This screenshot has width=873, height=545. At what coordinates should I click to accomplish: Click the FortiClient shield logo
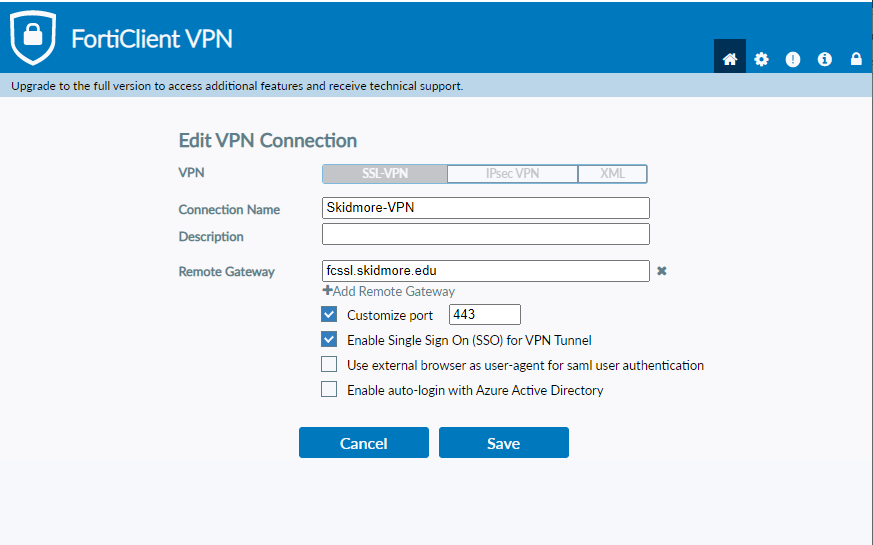tap(32, 39)
